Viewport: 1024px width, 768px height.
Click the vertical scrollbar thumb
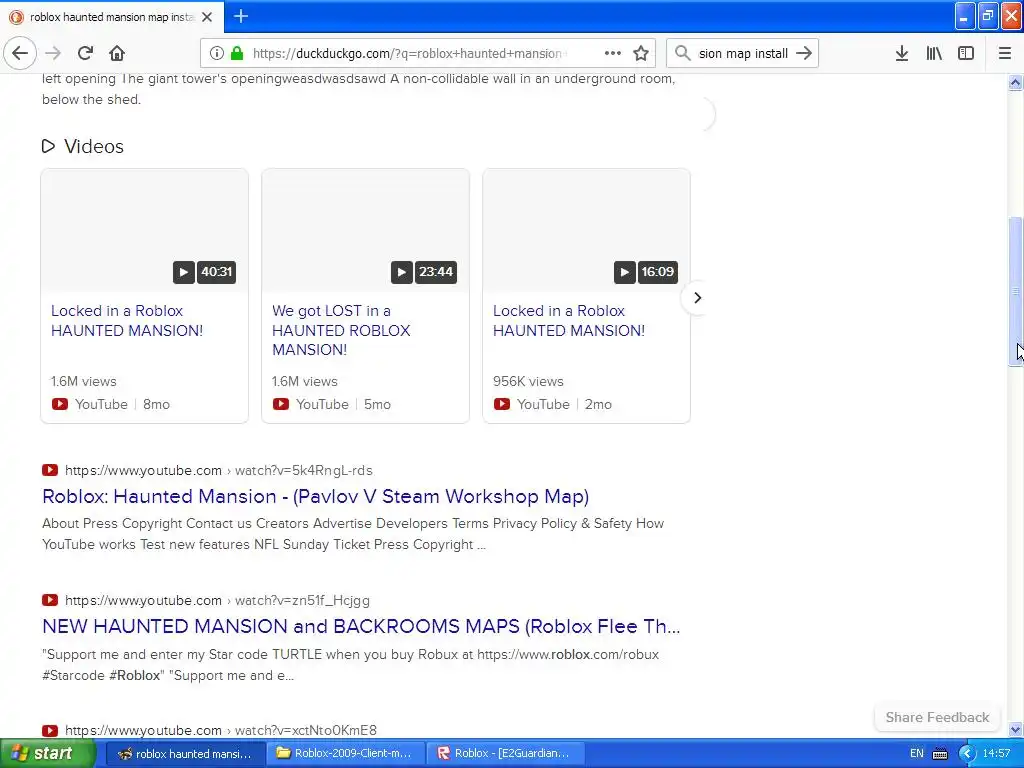[1015, 291]
